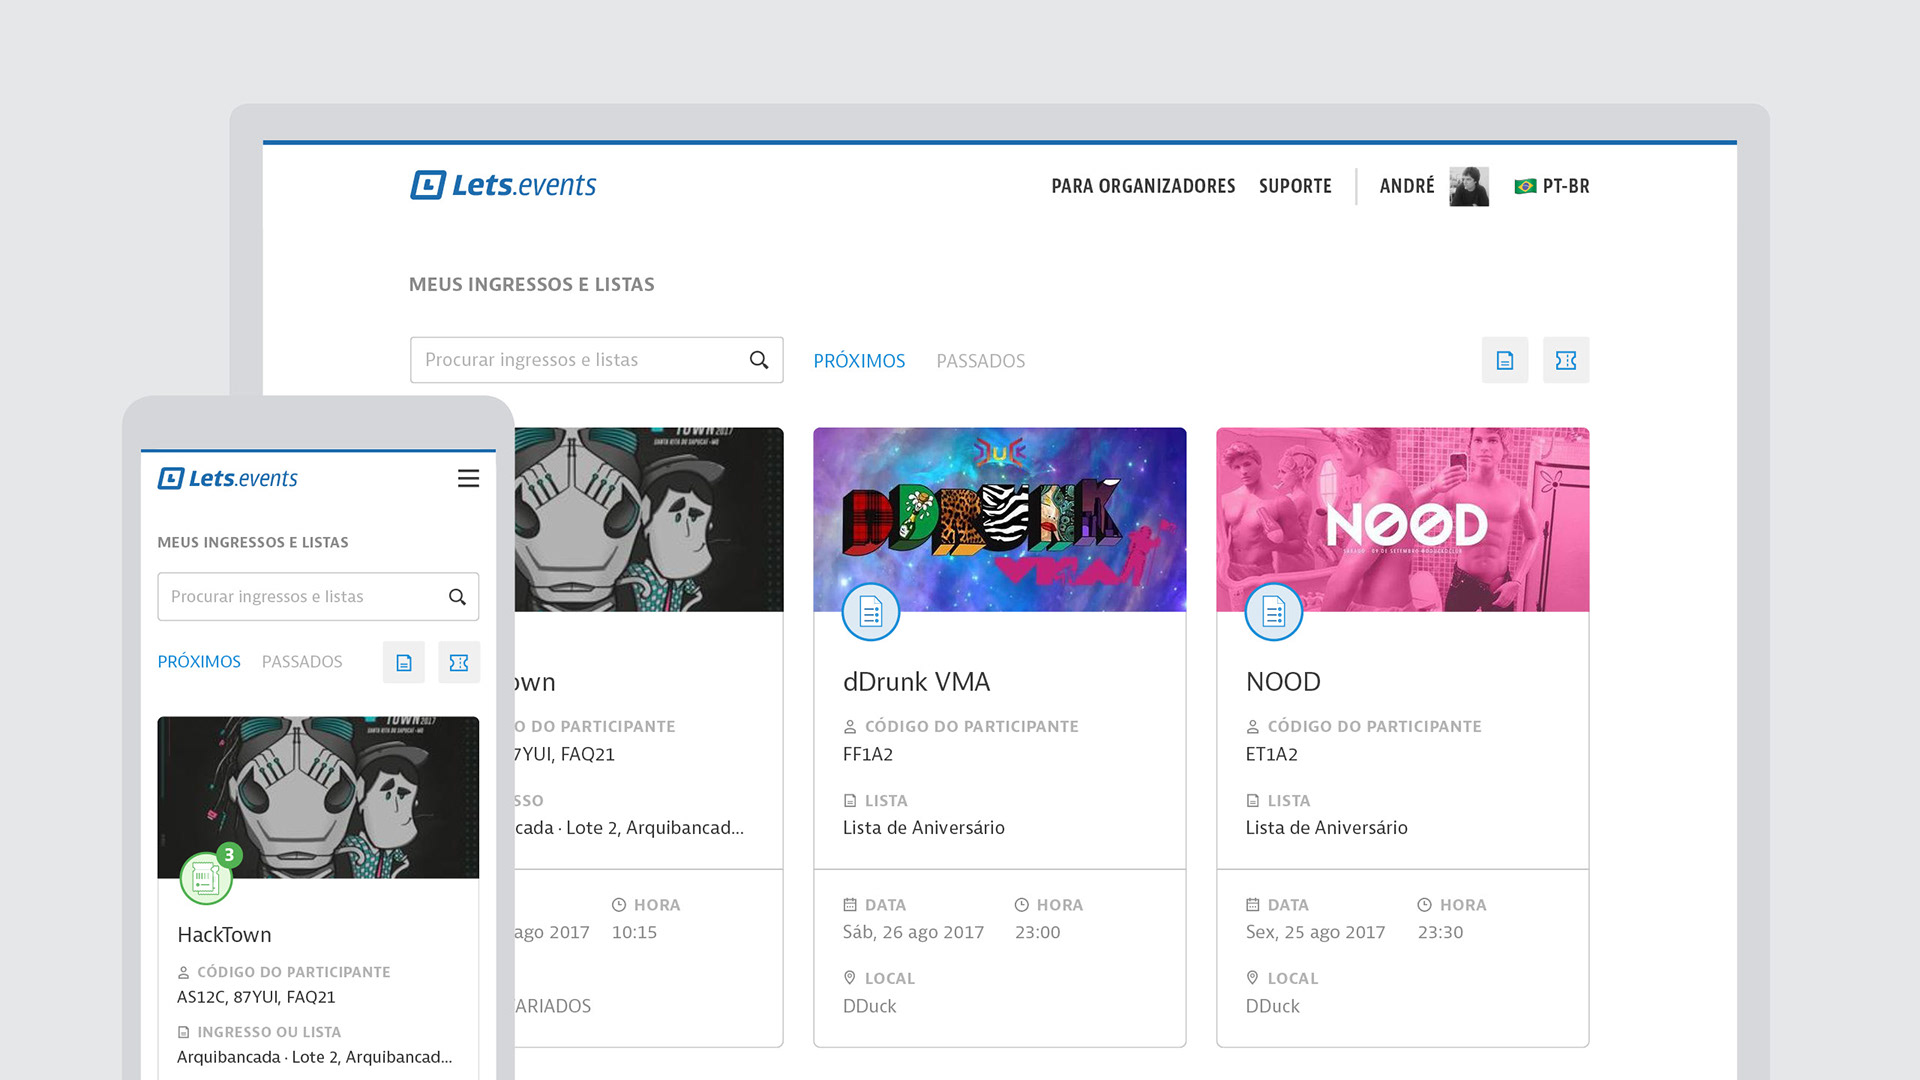The image size is (1920, 1080).
Task: Click desktop Procurar ingressos e listas field
Action: (x=580, y=360)
